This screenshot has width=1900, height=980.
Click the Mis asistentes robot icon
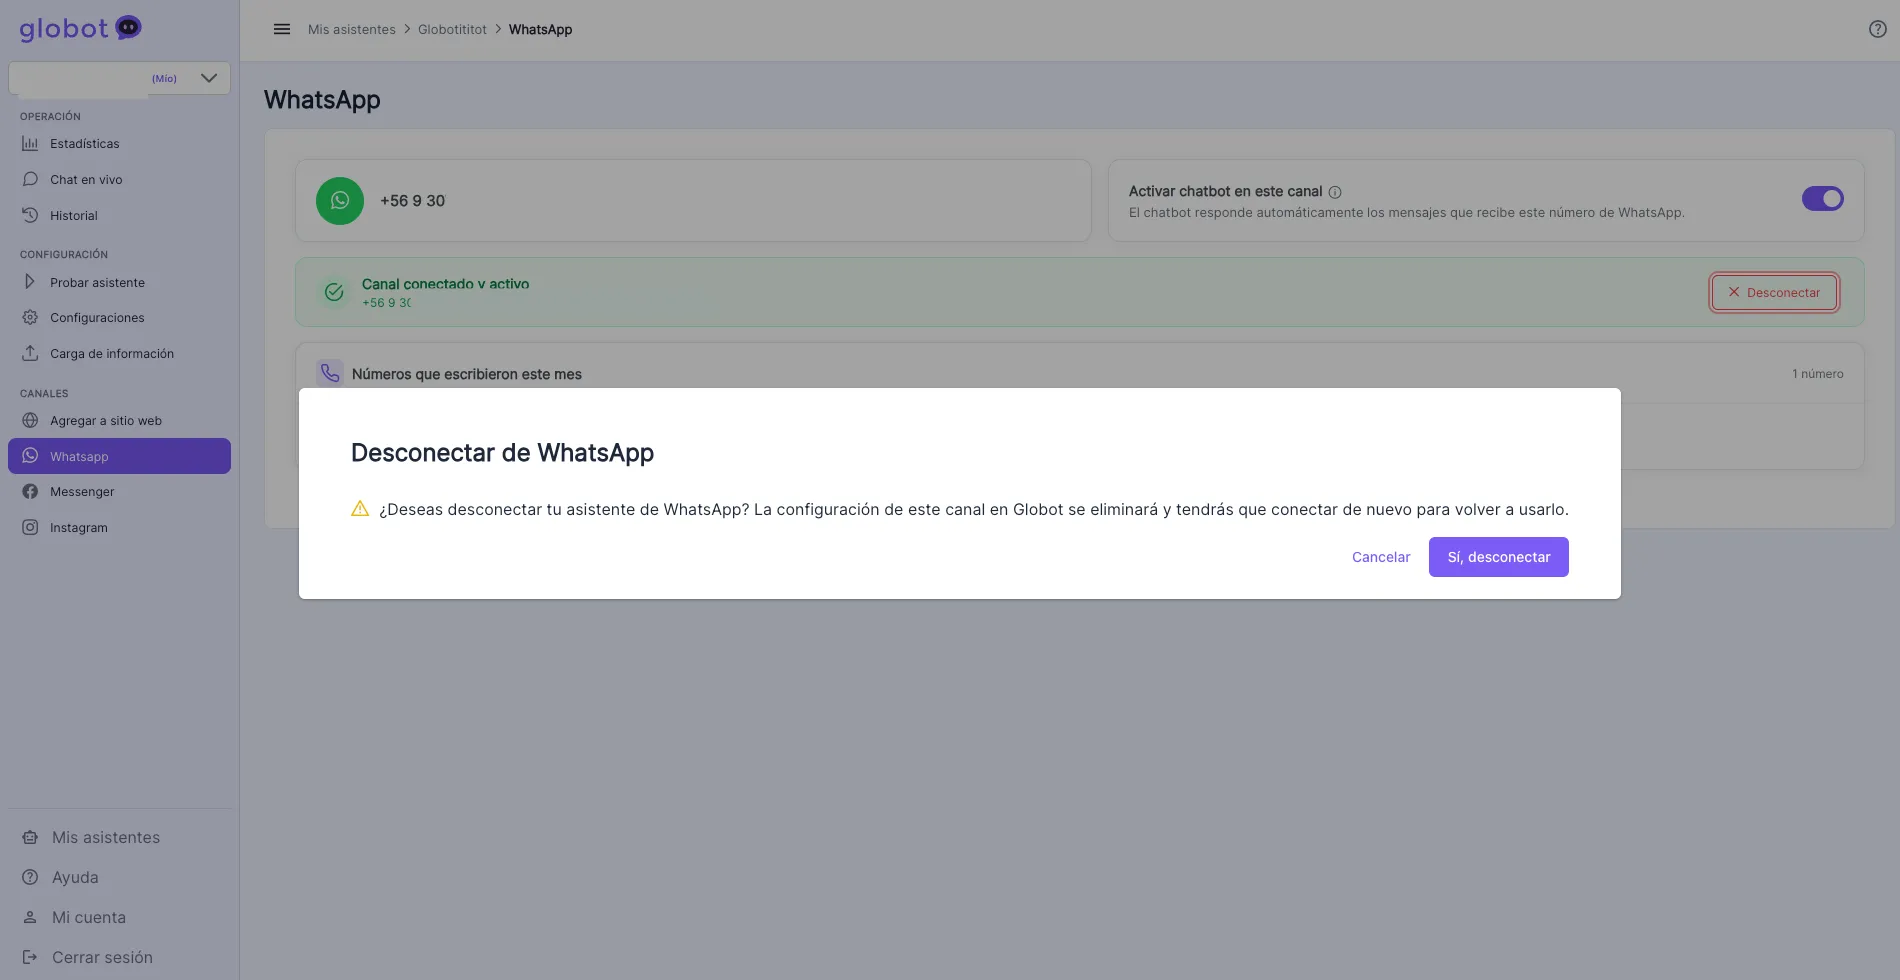click(x=30, y=837)
